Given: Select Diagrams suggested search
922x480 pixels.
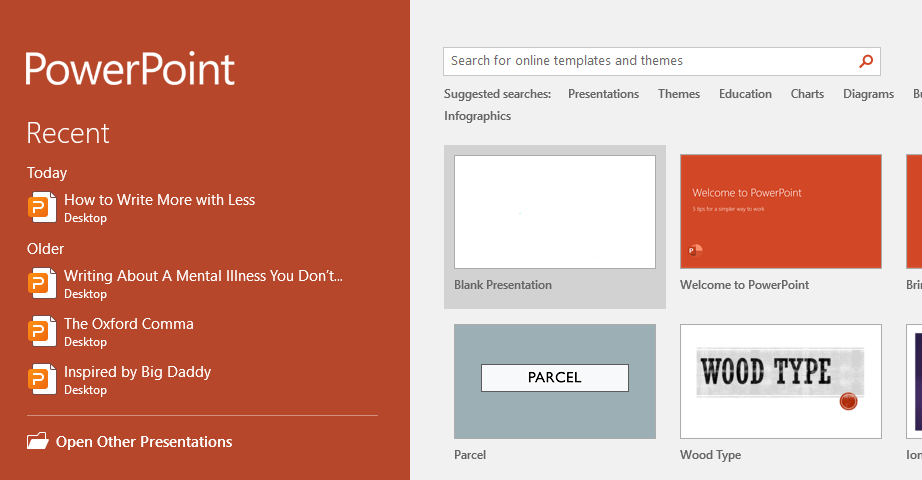Looking at the screenshot, I should point(868,94).
